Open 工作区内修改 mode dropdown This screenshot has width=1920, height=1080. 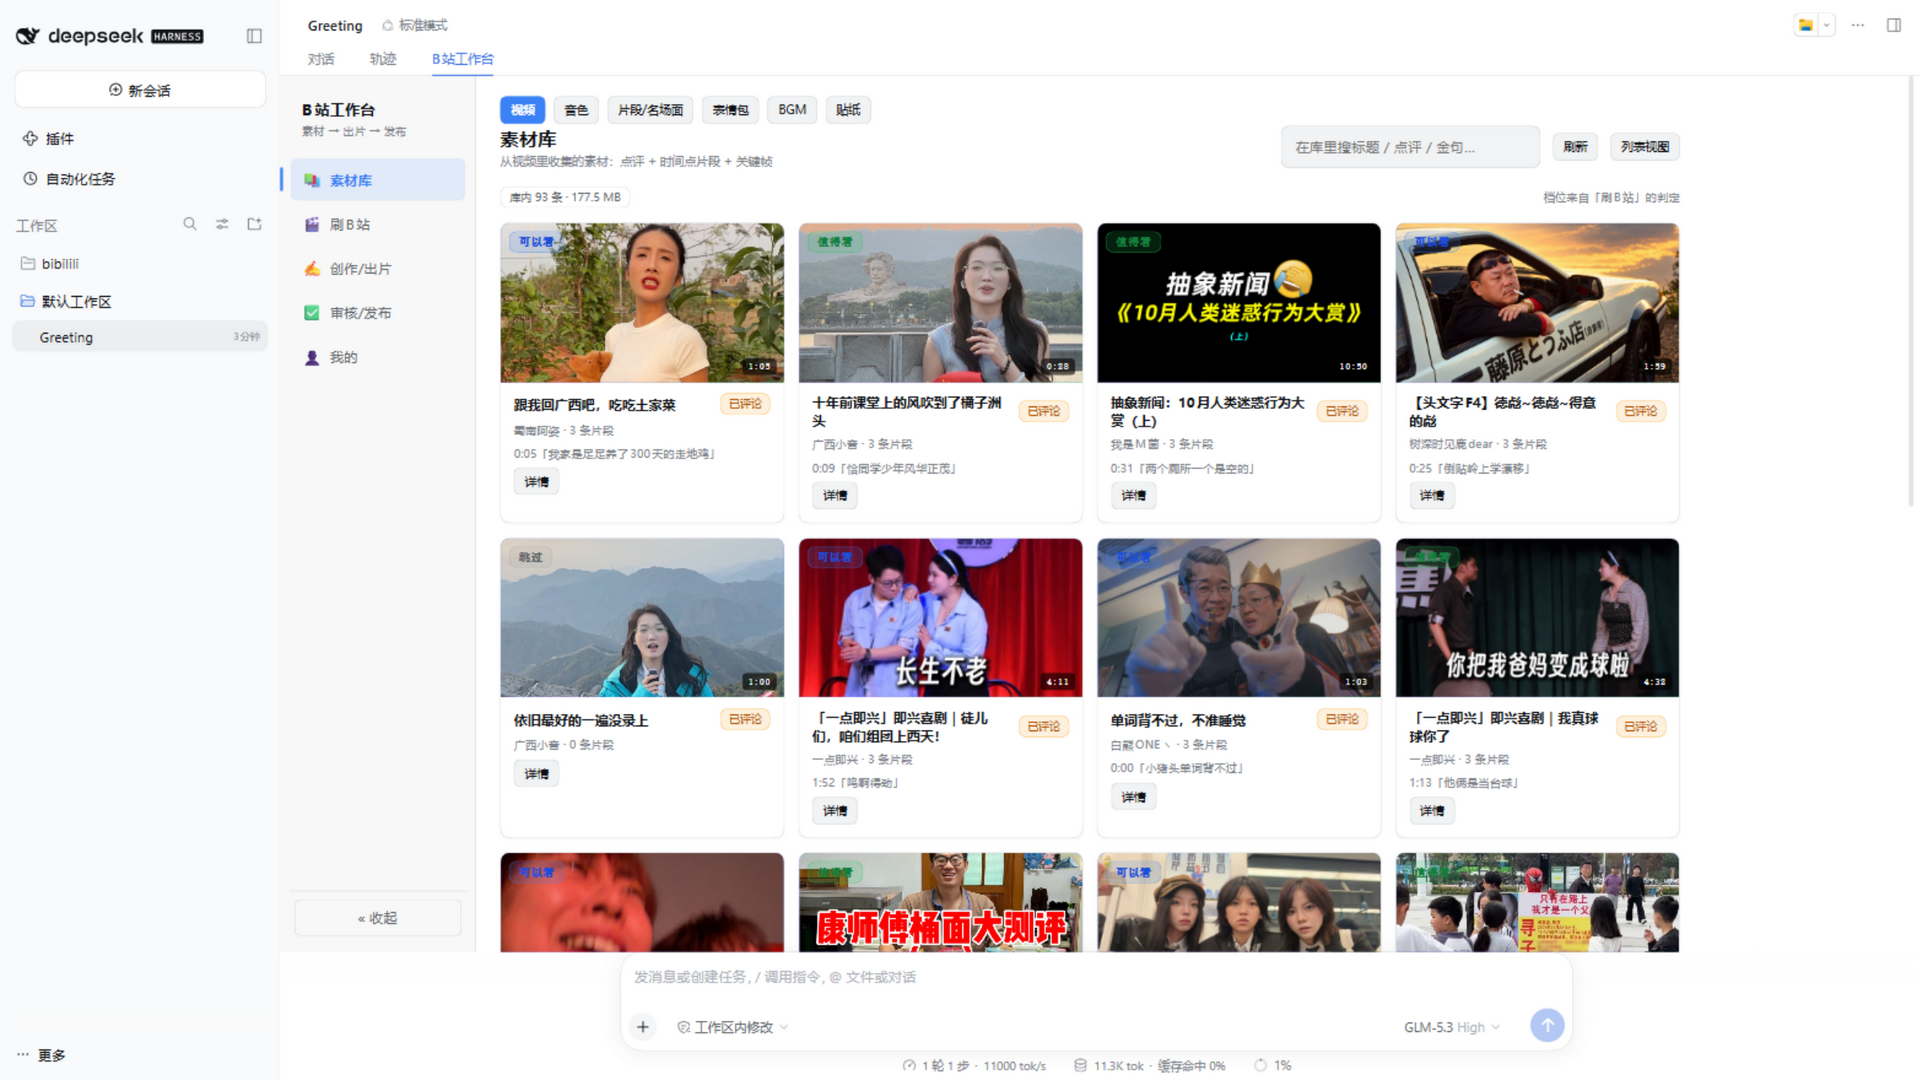733,1027
